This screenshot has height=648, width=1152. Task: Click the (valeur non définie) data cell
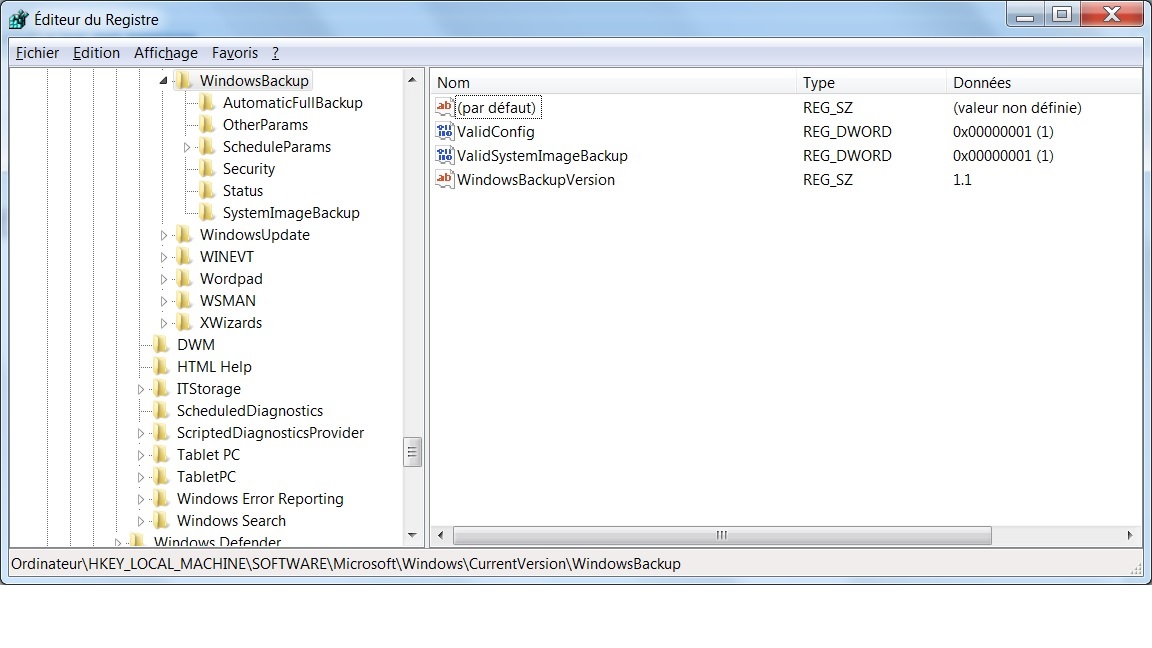point(1017,107)
